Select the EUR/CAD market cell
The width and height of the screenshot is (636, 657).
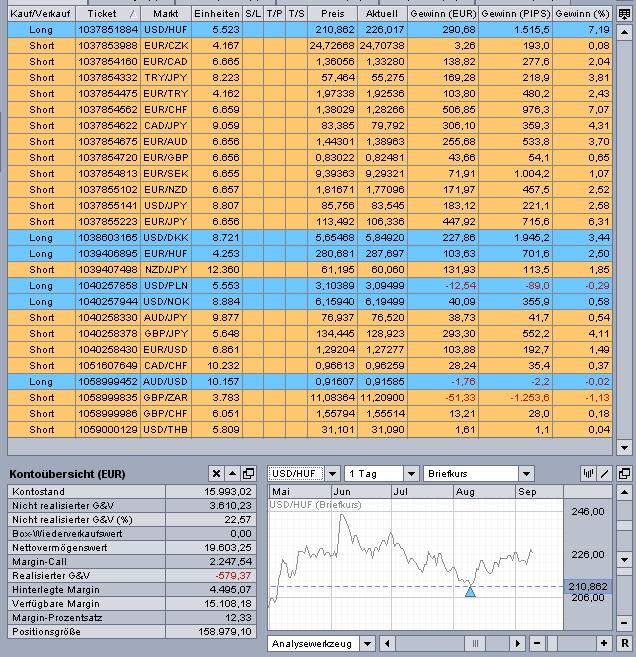(x=166, y=62)
